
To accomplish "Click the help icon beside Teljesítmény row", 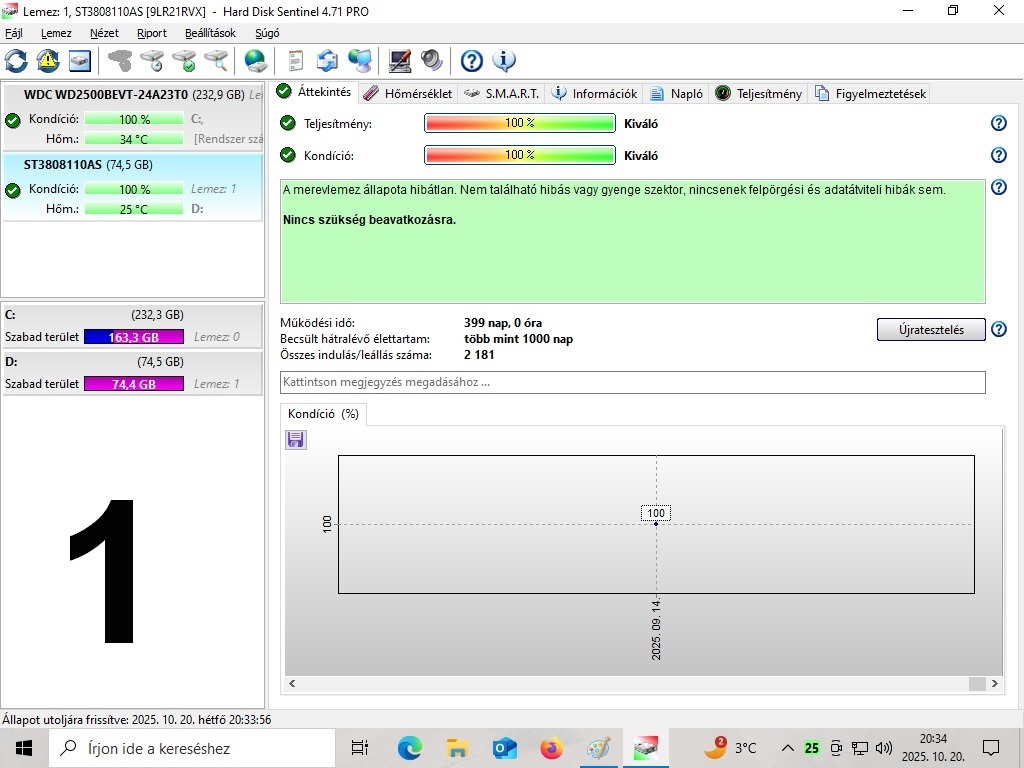I will tap(999, 123).
